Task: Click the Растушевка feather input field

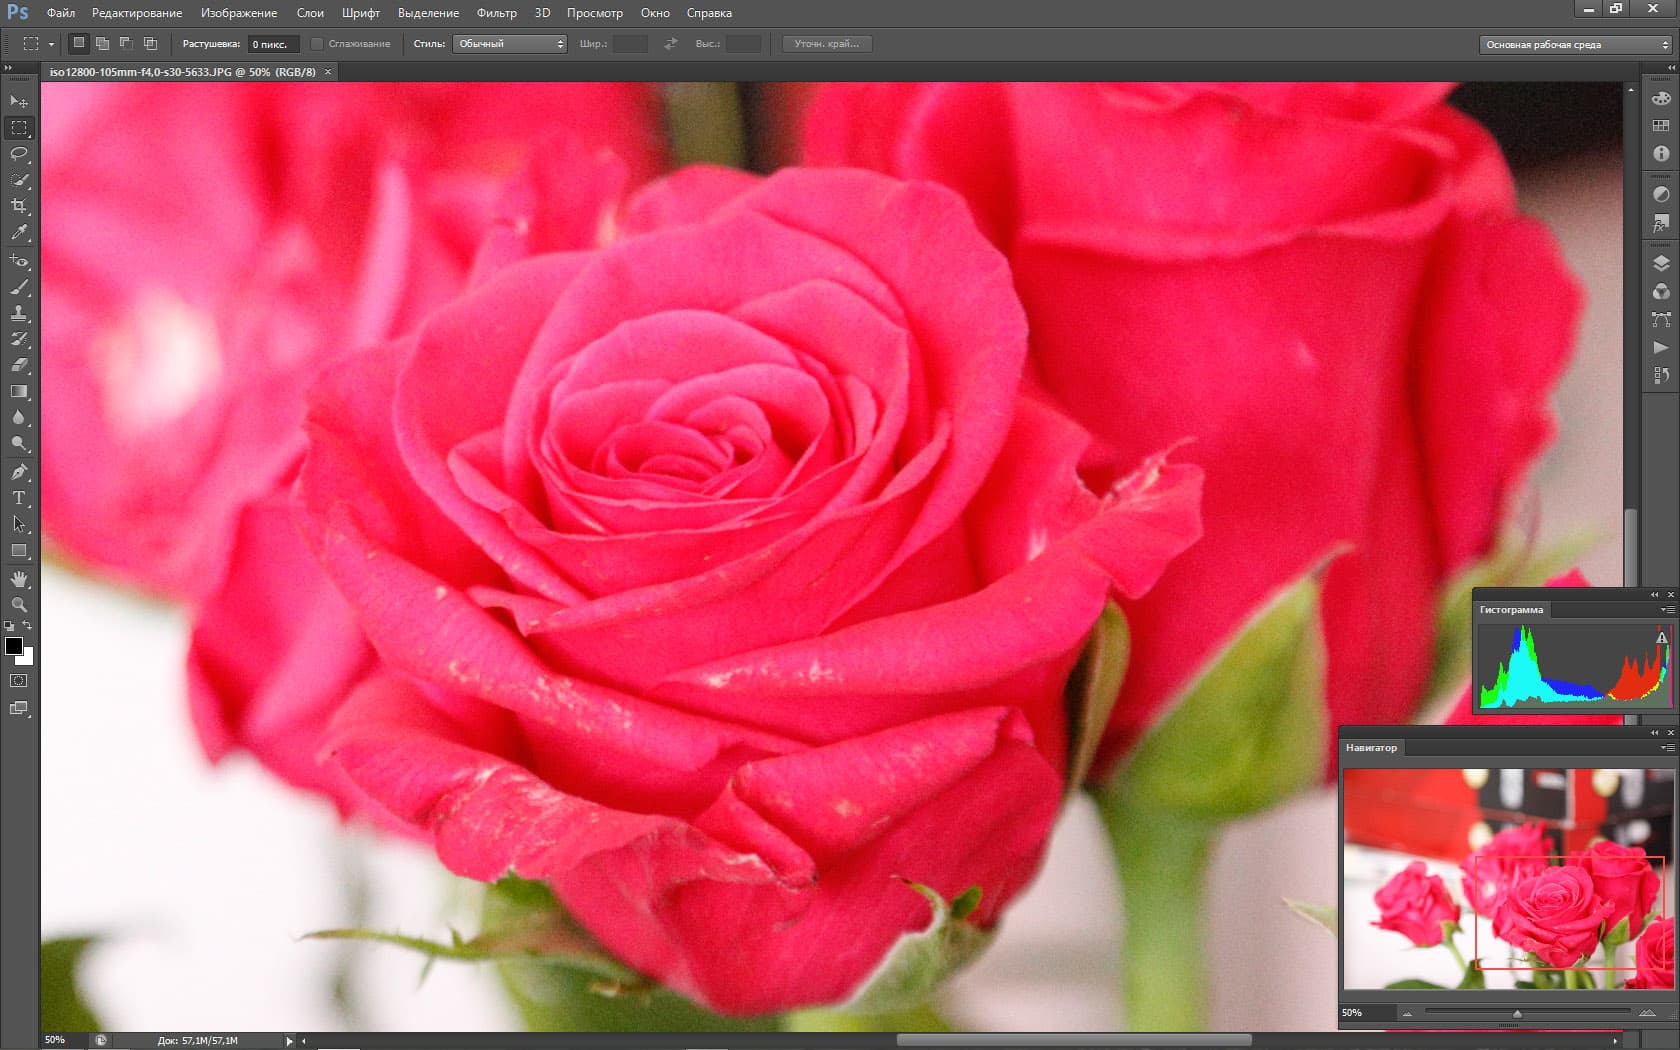Action: pos(272,44)
